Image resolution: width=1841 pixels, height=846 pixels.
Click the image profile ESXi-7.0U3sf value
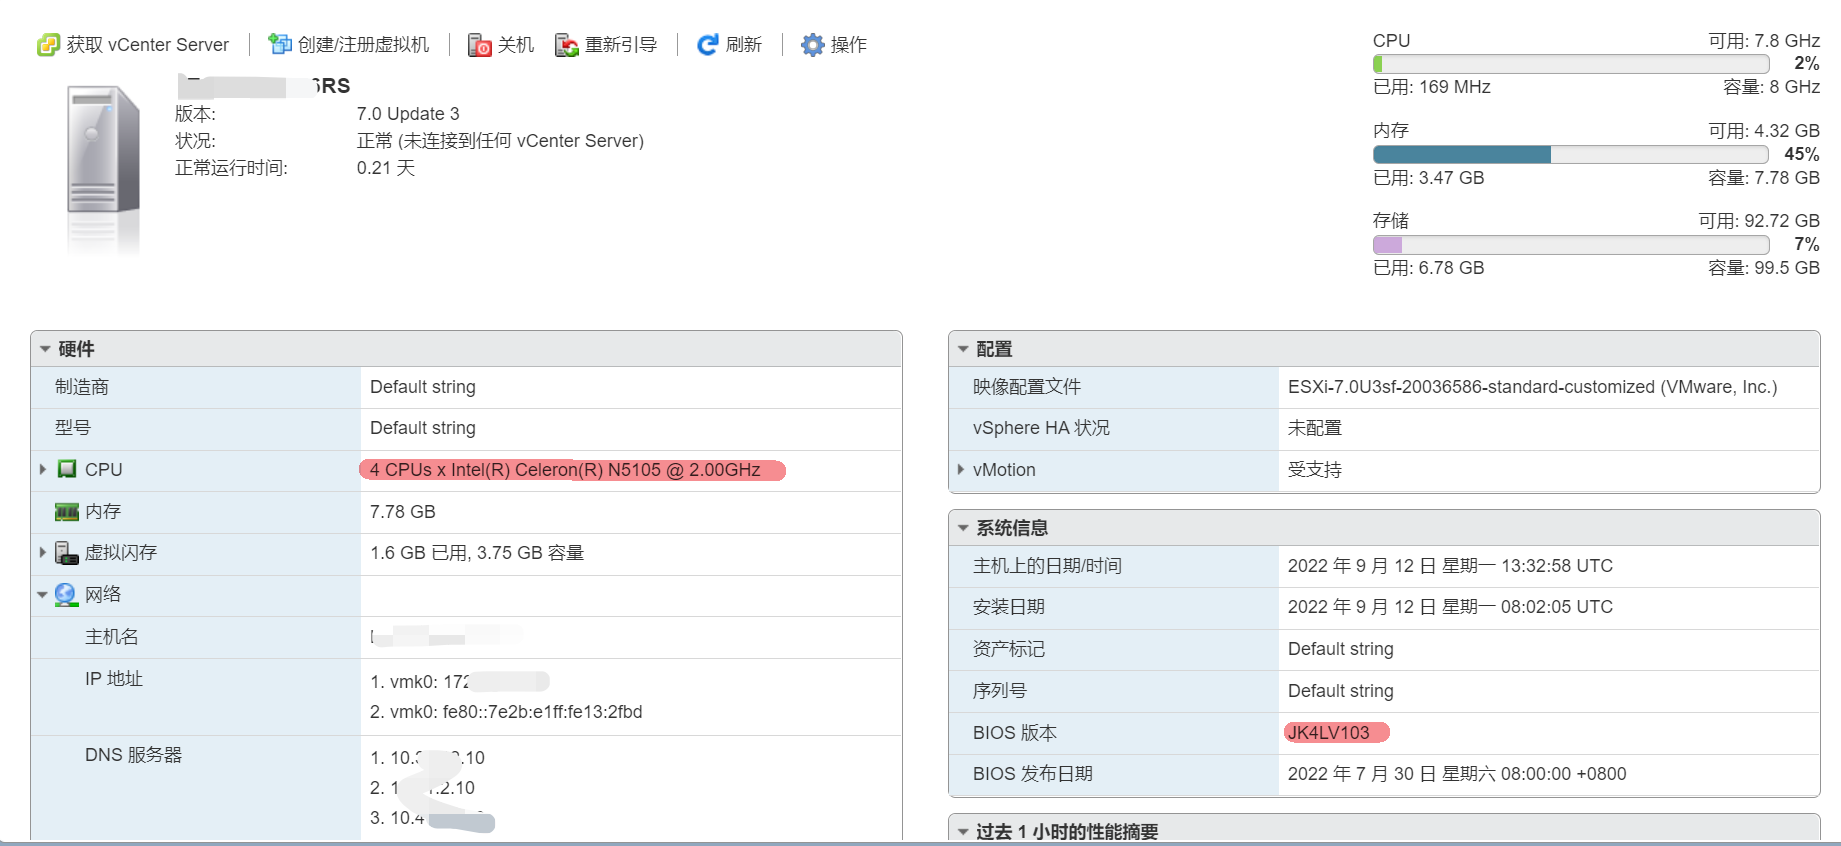[x=1532, y=387]
